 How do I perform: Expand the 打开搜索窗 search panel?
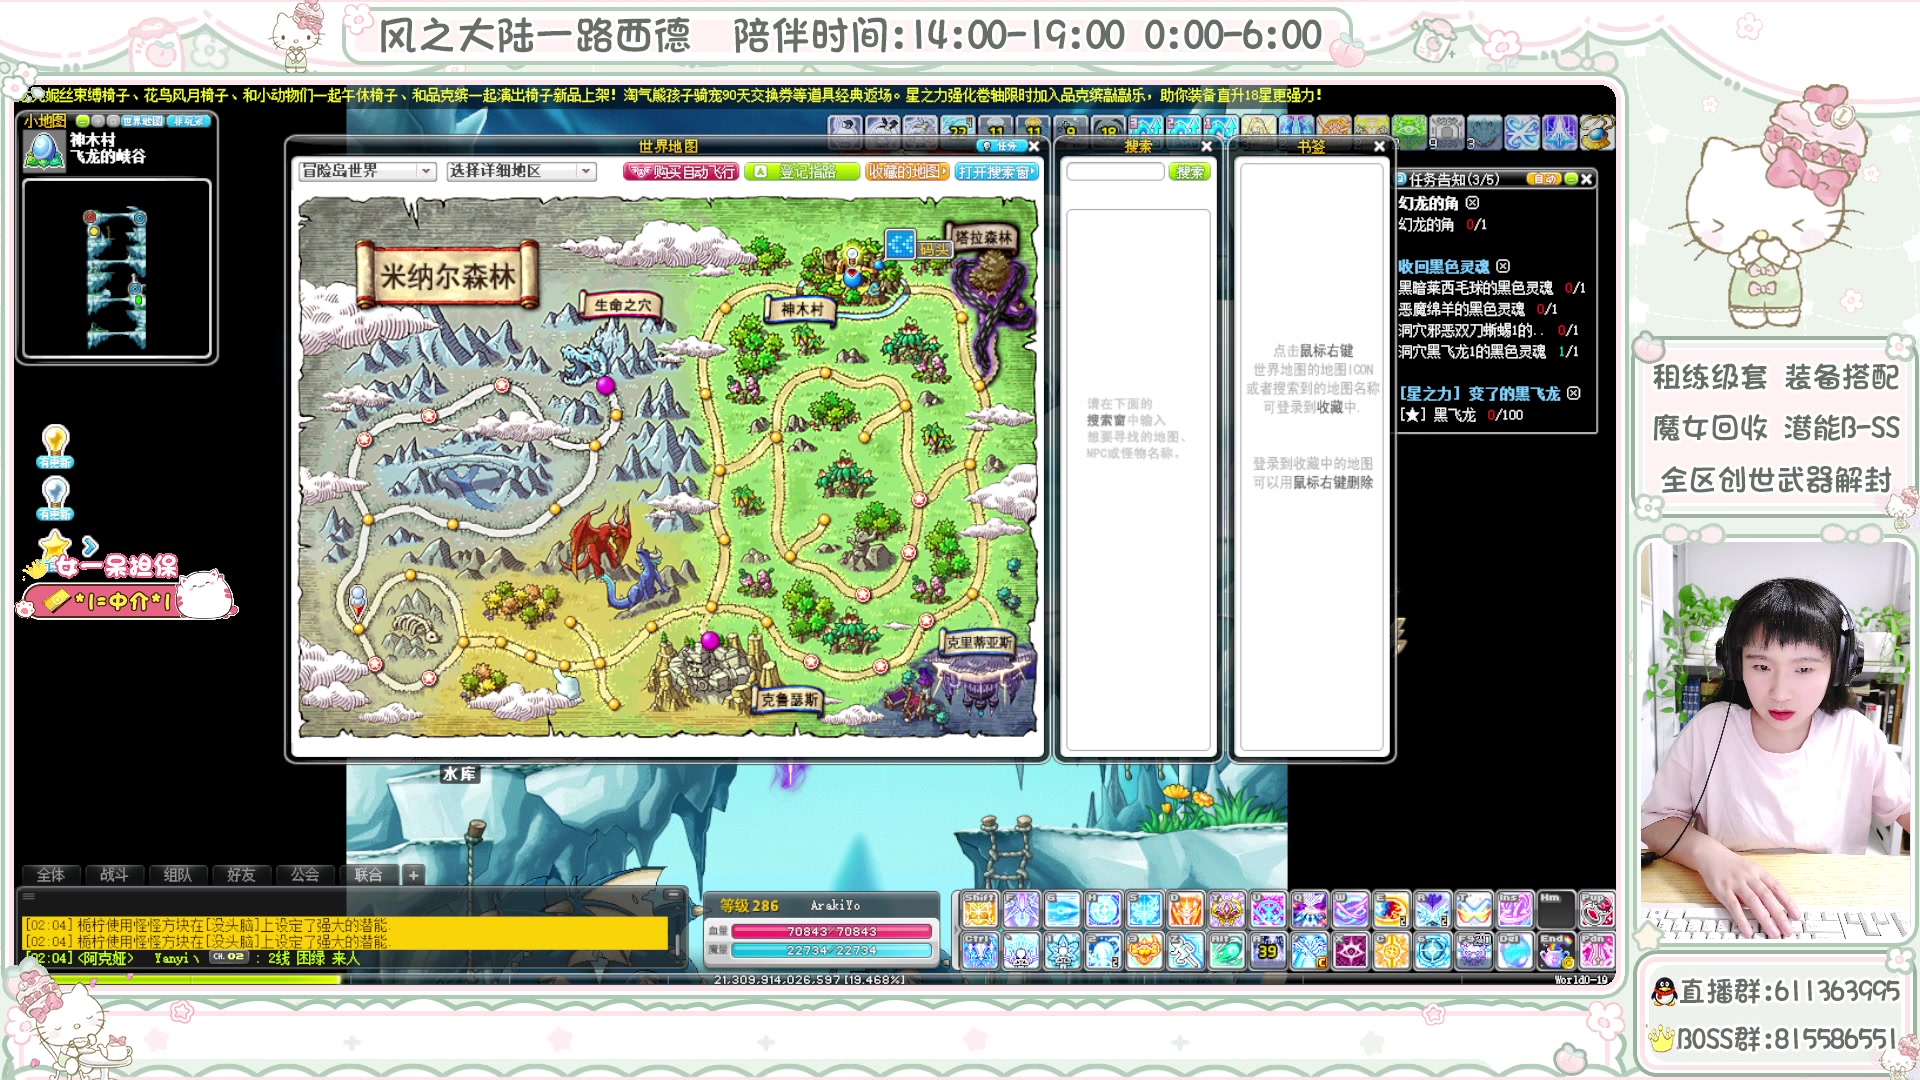coord(996,172)
